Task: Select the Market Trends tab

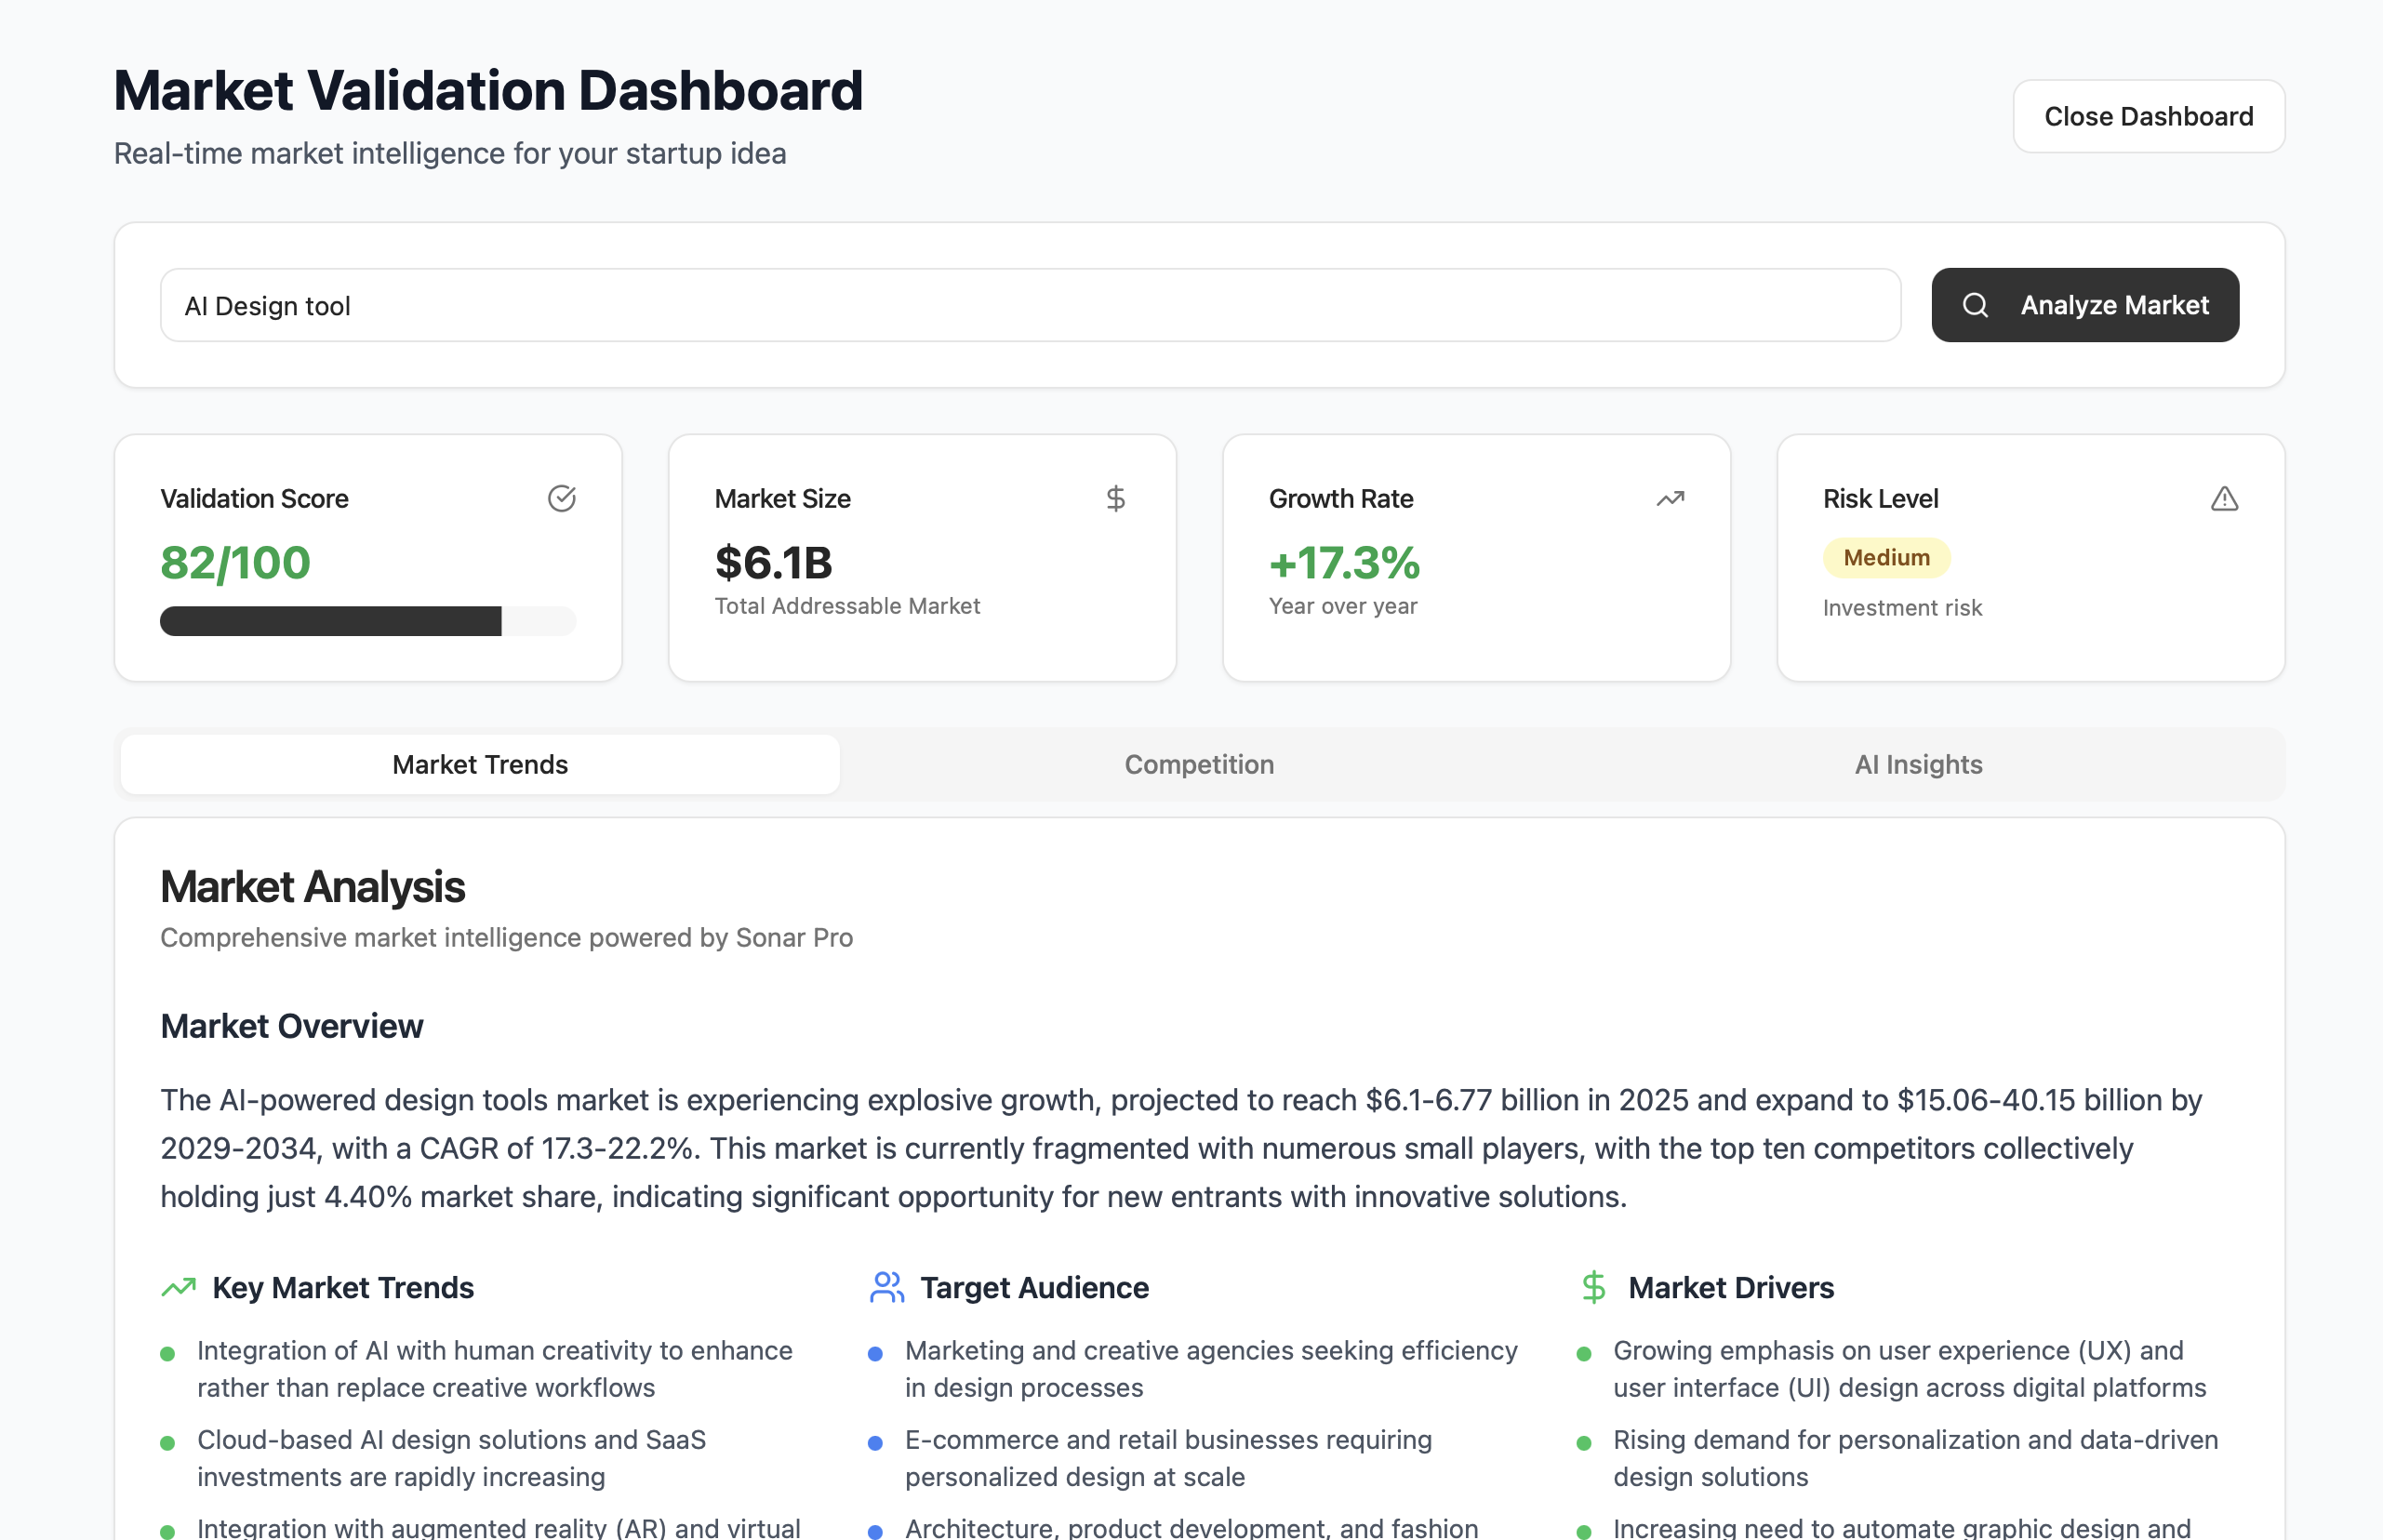Action: 480,765
